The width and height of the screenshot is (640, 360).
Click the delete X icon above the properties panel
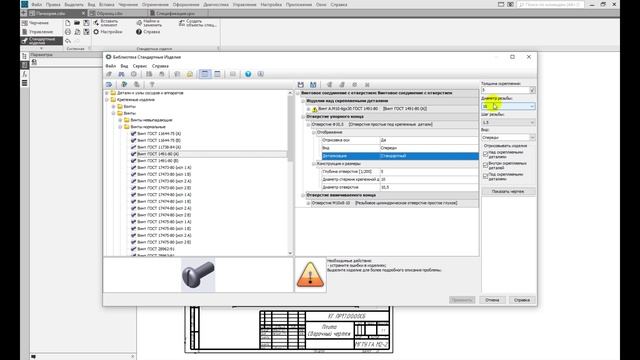367,84
